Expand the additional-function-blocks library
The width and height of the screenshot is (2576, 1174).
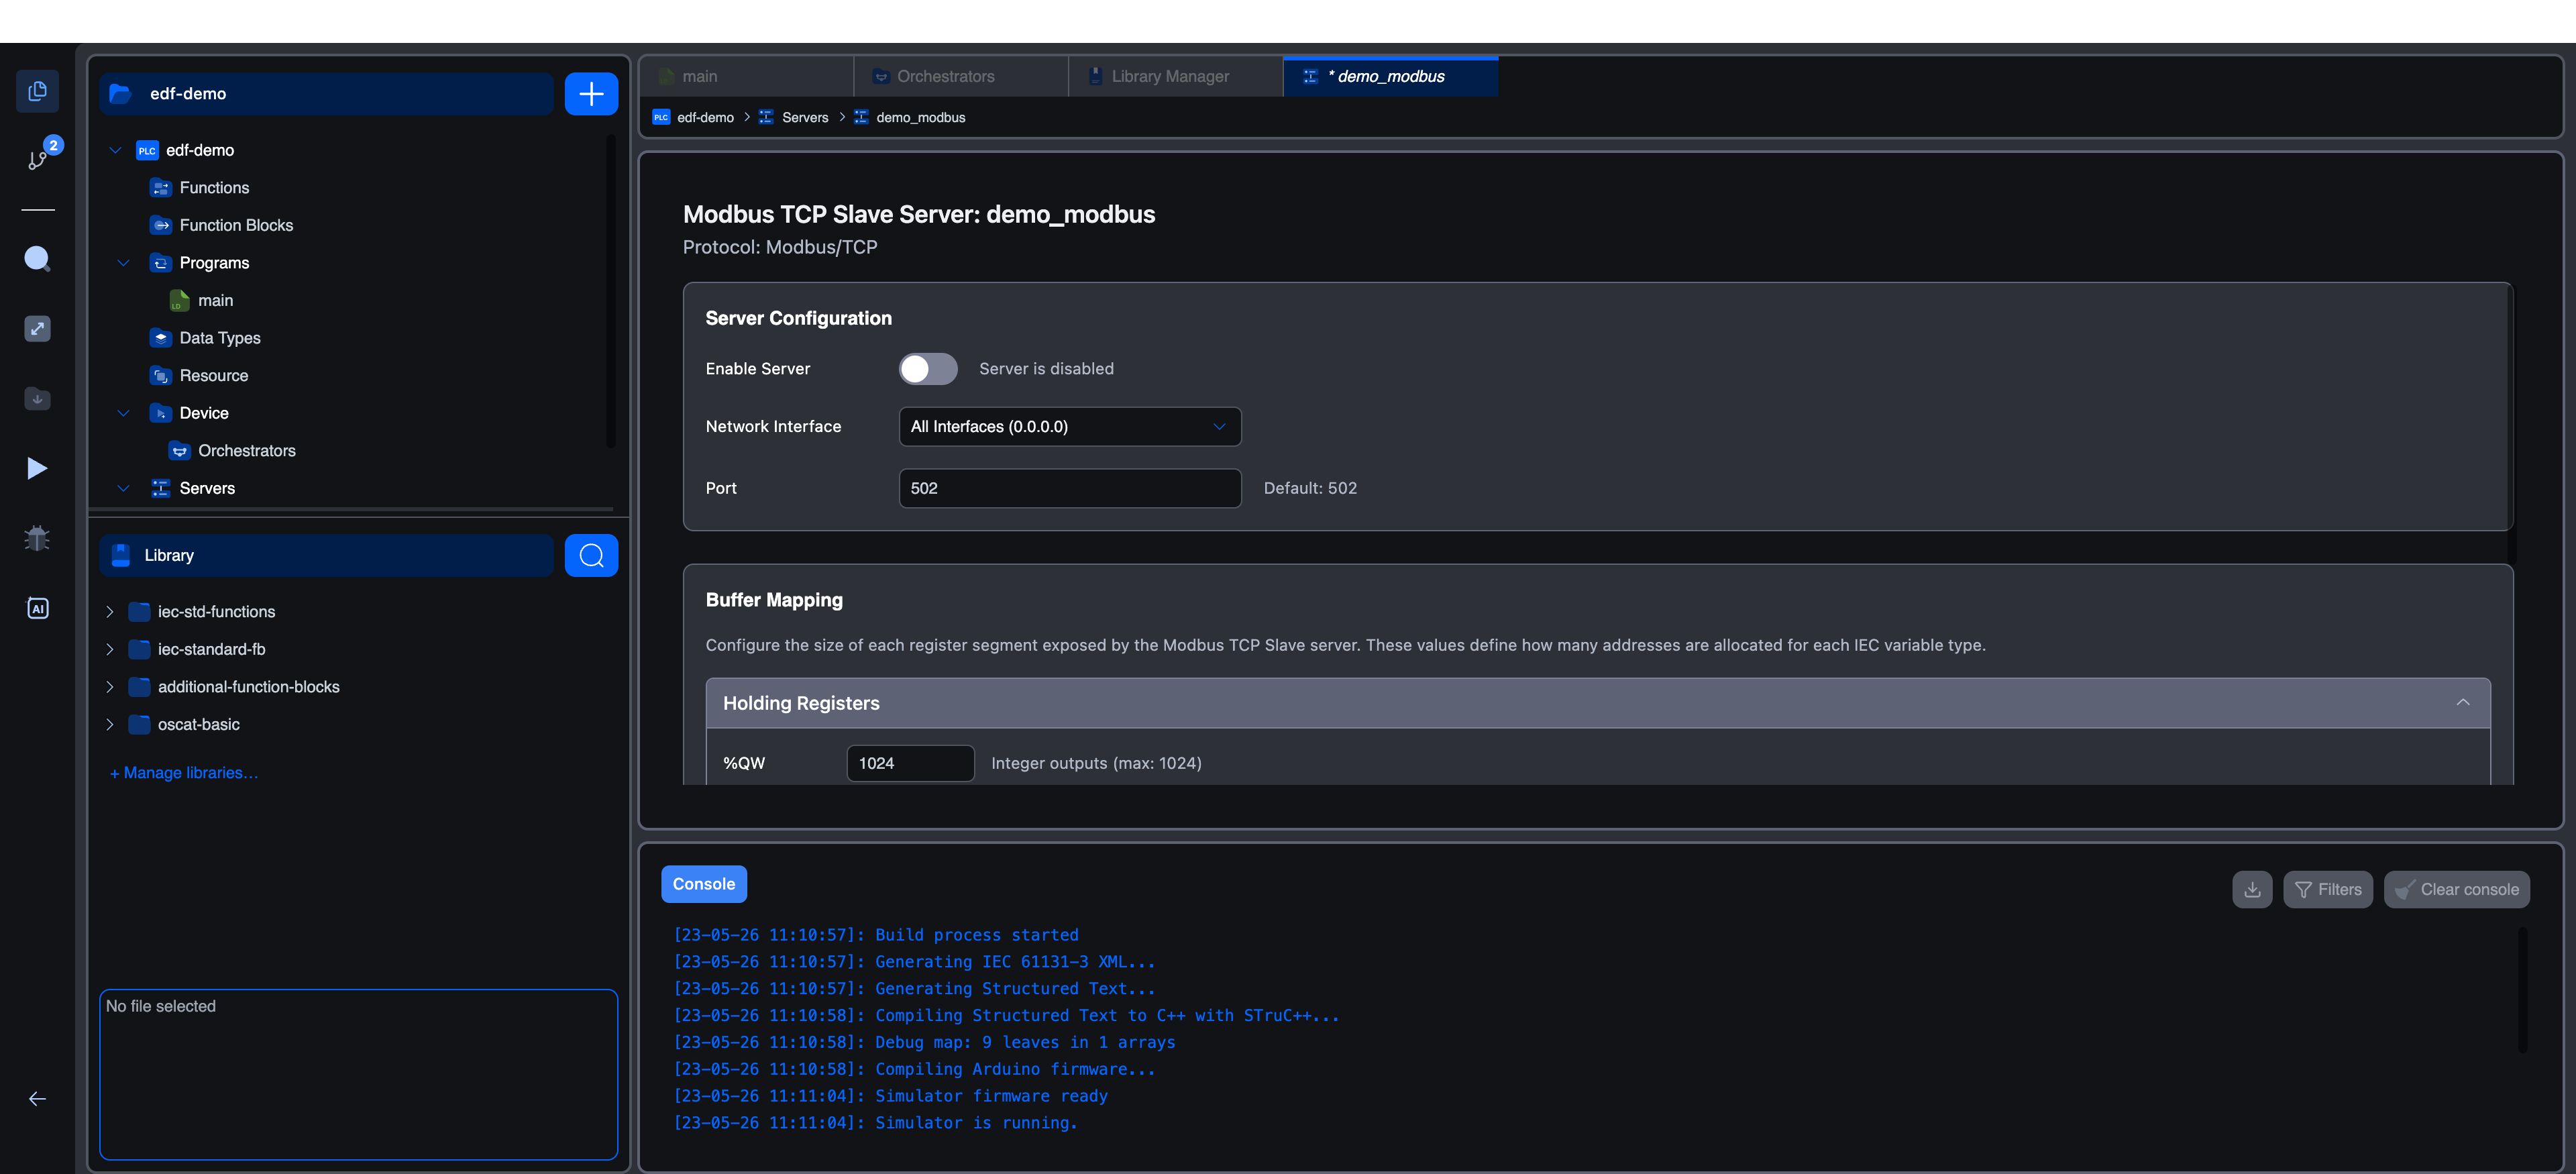[x=110, y=687]
